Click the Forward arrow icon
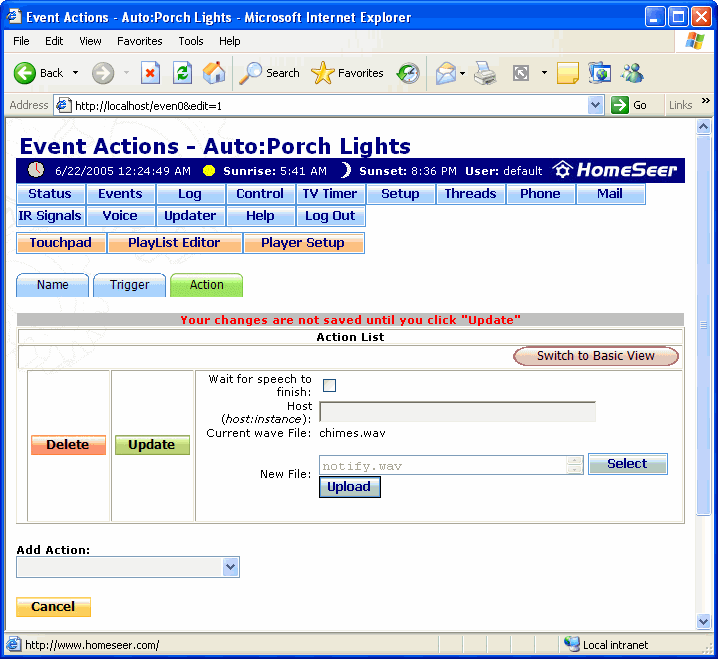Image resolution: width=718 pixels, height=659 pixels. tap(103, 73)
